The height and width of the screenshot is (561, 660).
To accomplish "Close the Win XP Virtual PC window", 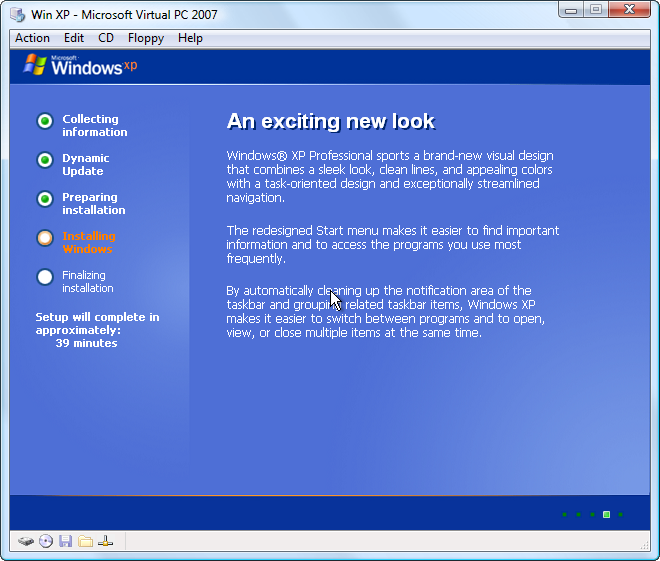I will tap(629, 10).
